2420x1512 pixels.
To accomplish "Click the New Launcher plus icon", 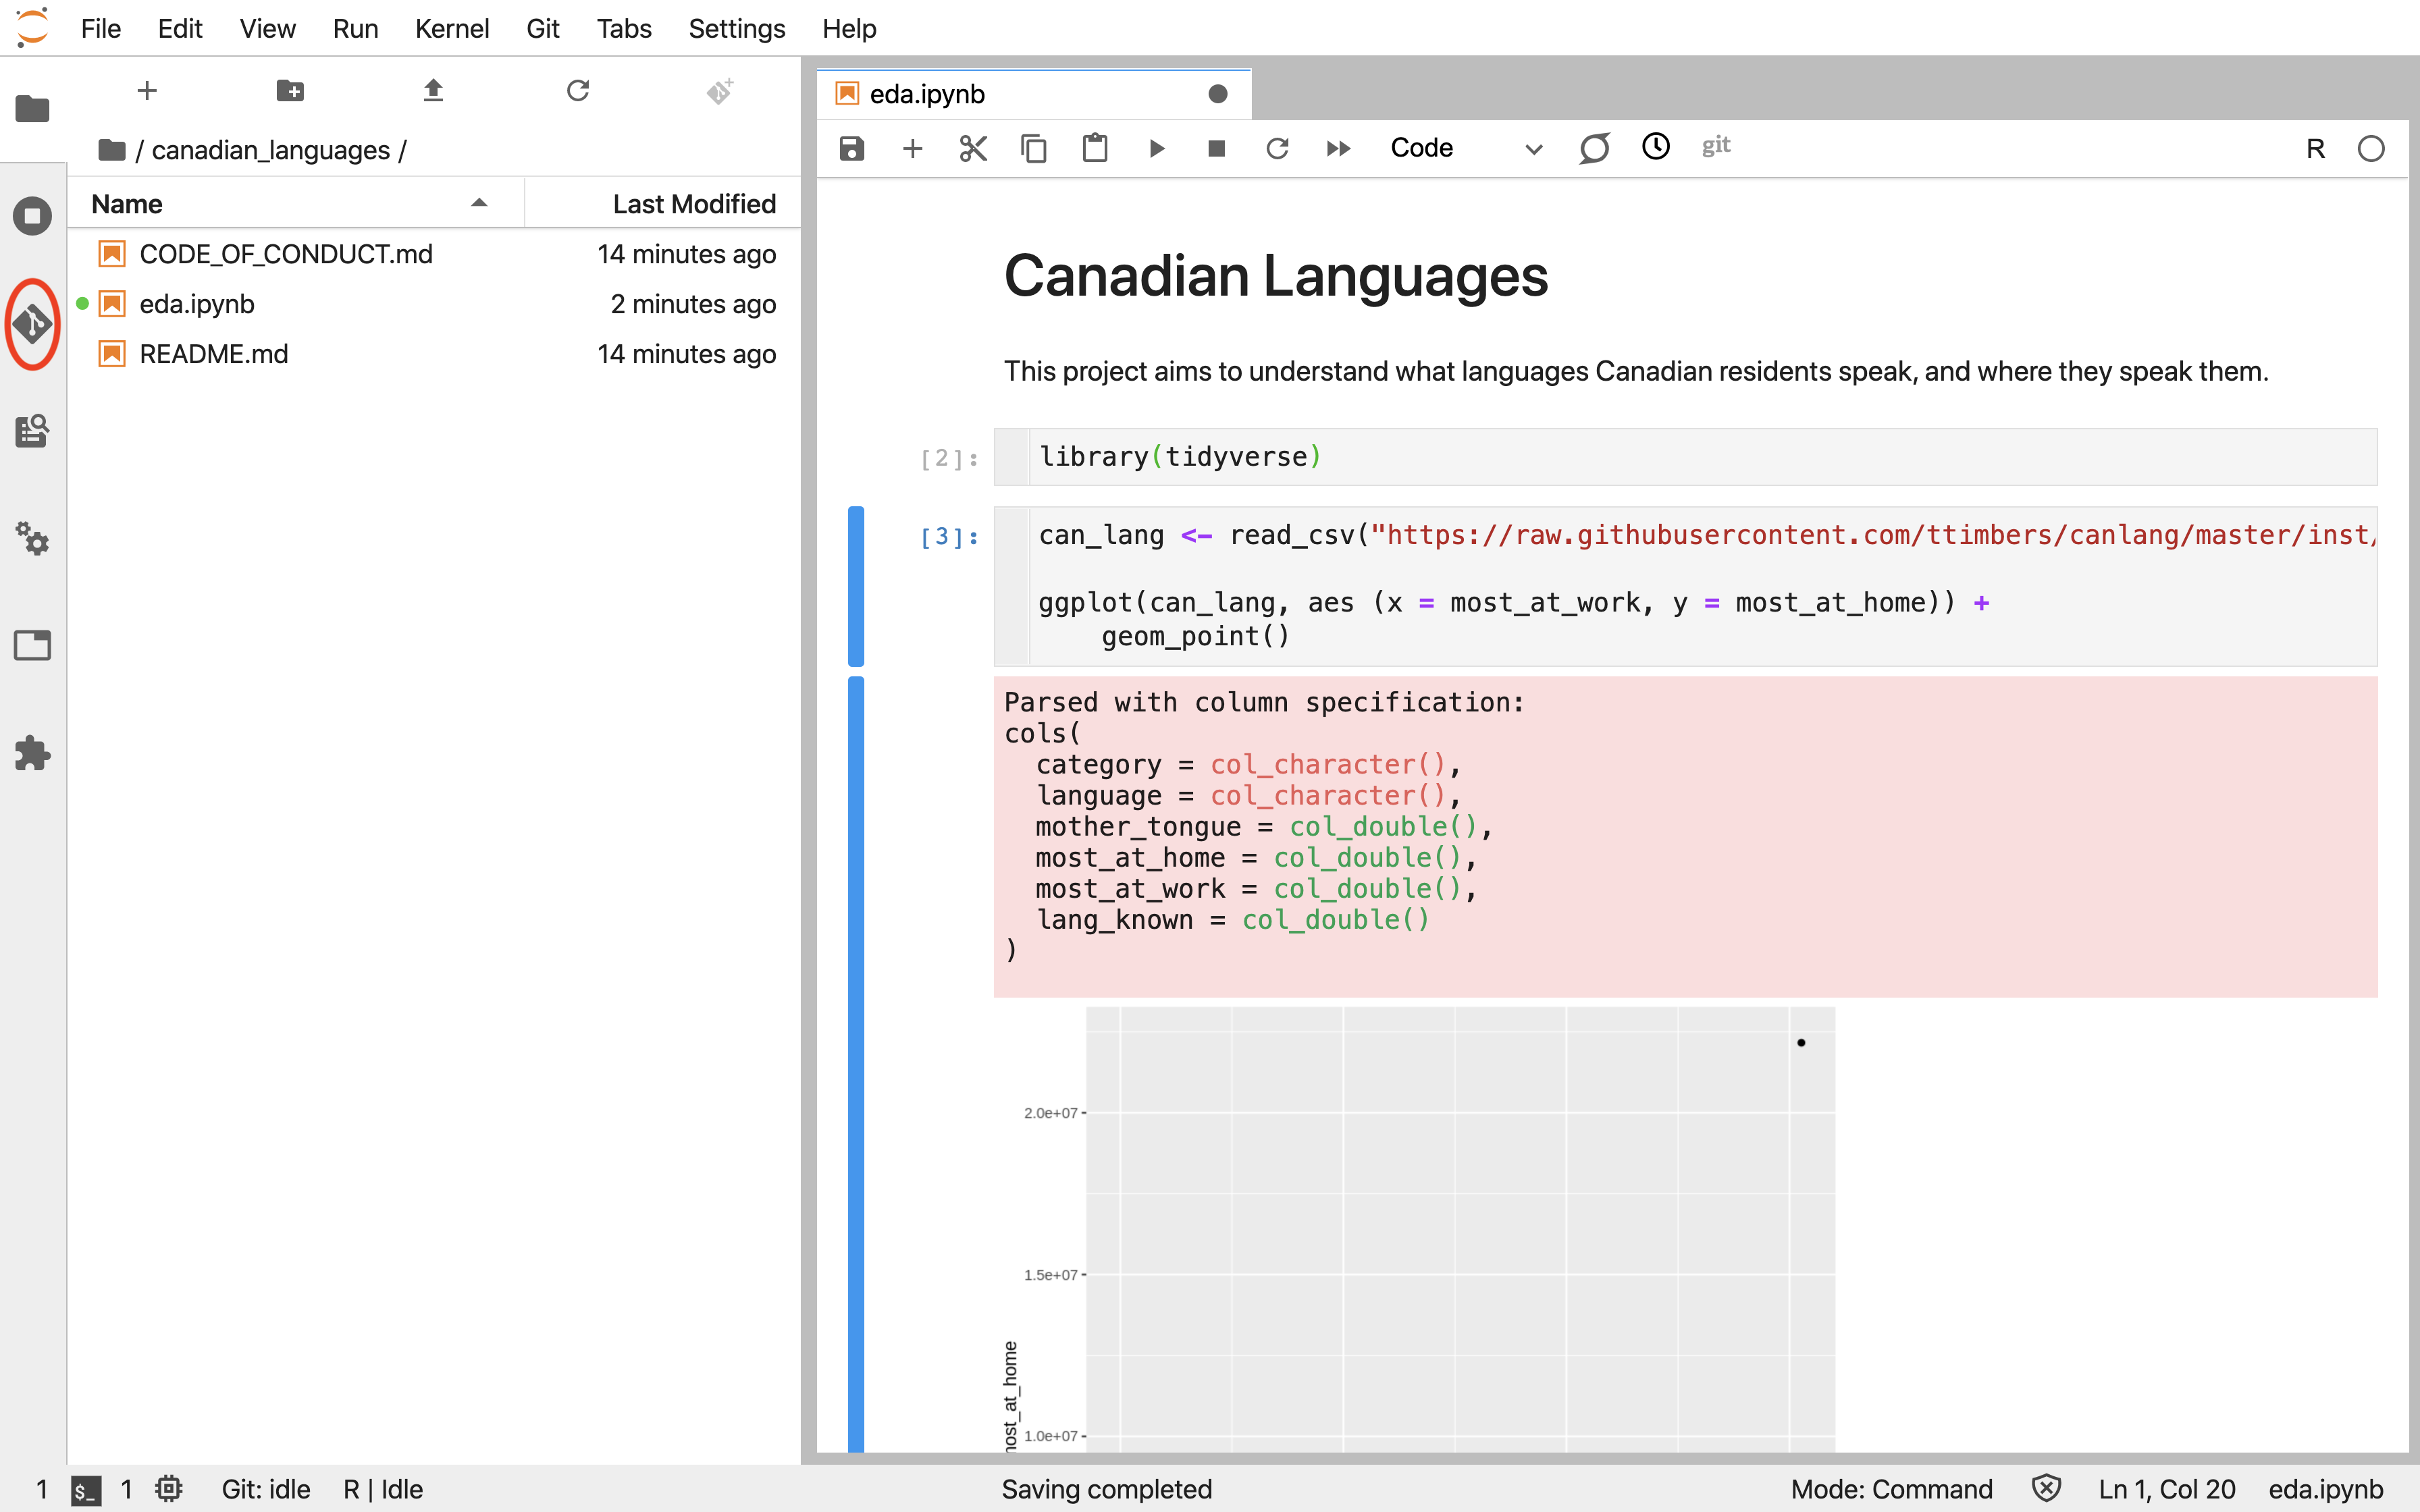I will point(147,91).
